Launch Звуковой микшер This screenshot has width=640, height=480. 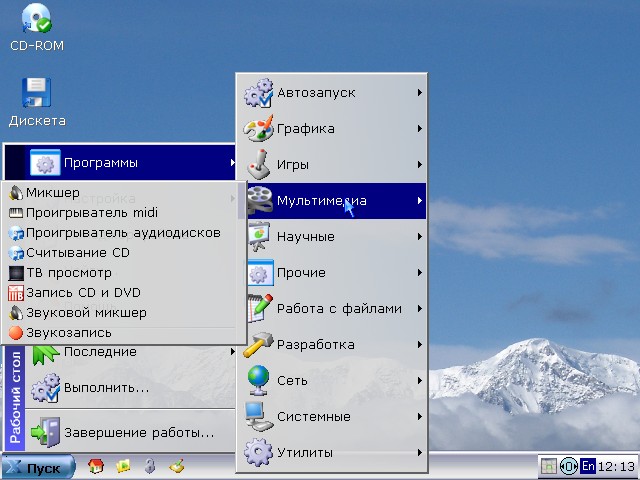122,313
